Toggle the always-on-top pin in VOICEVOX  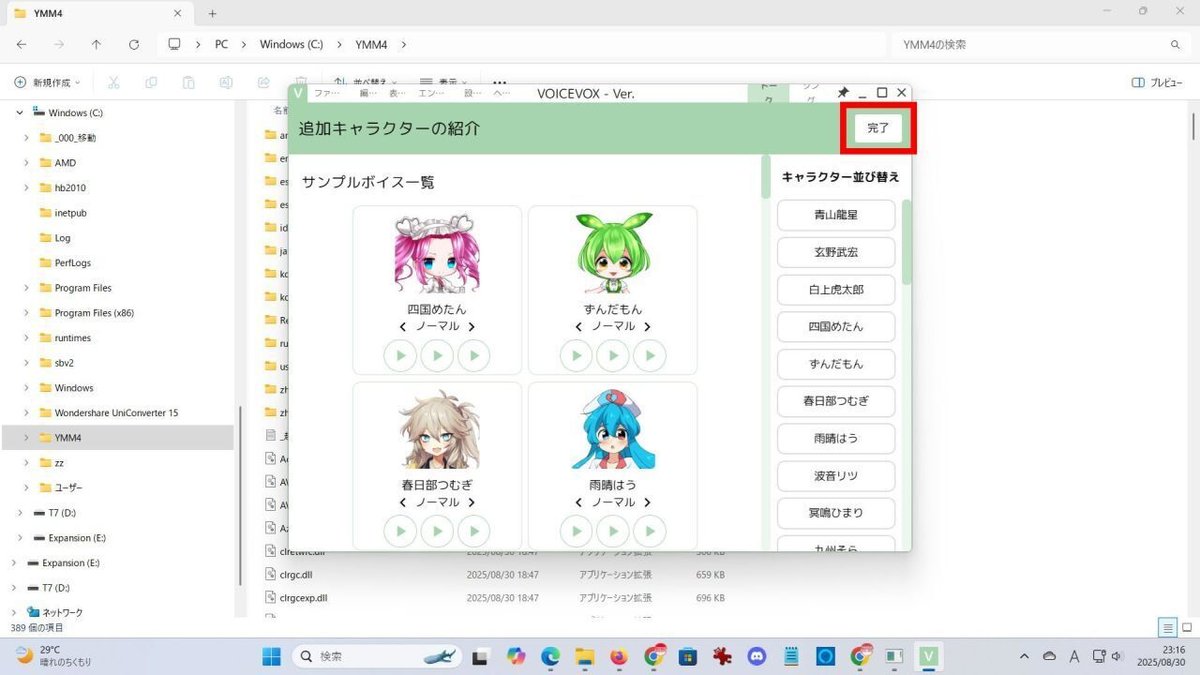842,93
